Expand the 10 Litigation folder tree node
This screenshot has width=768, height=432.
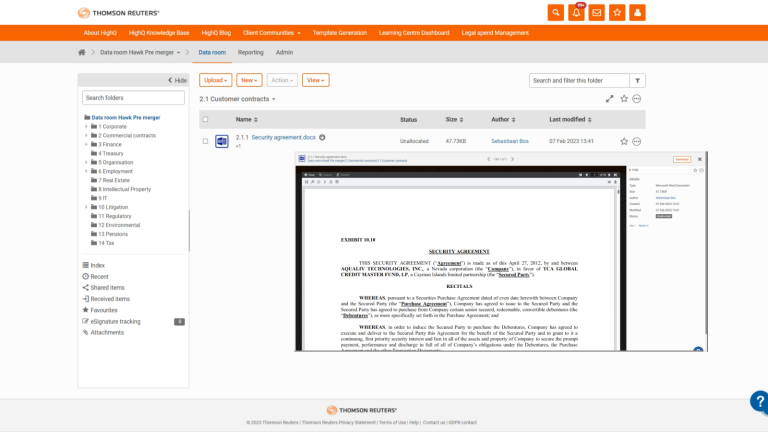click(86, 207)
